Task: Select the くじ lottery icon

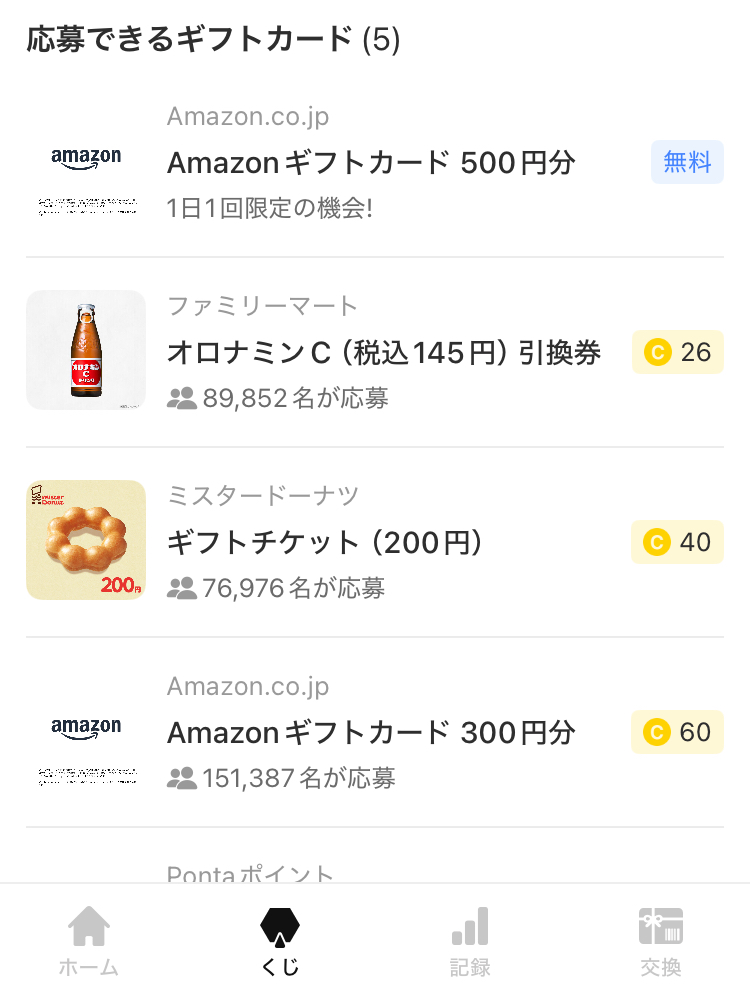Action: click(x=280, y=927)
